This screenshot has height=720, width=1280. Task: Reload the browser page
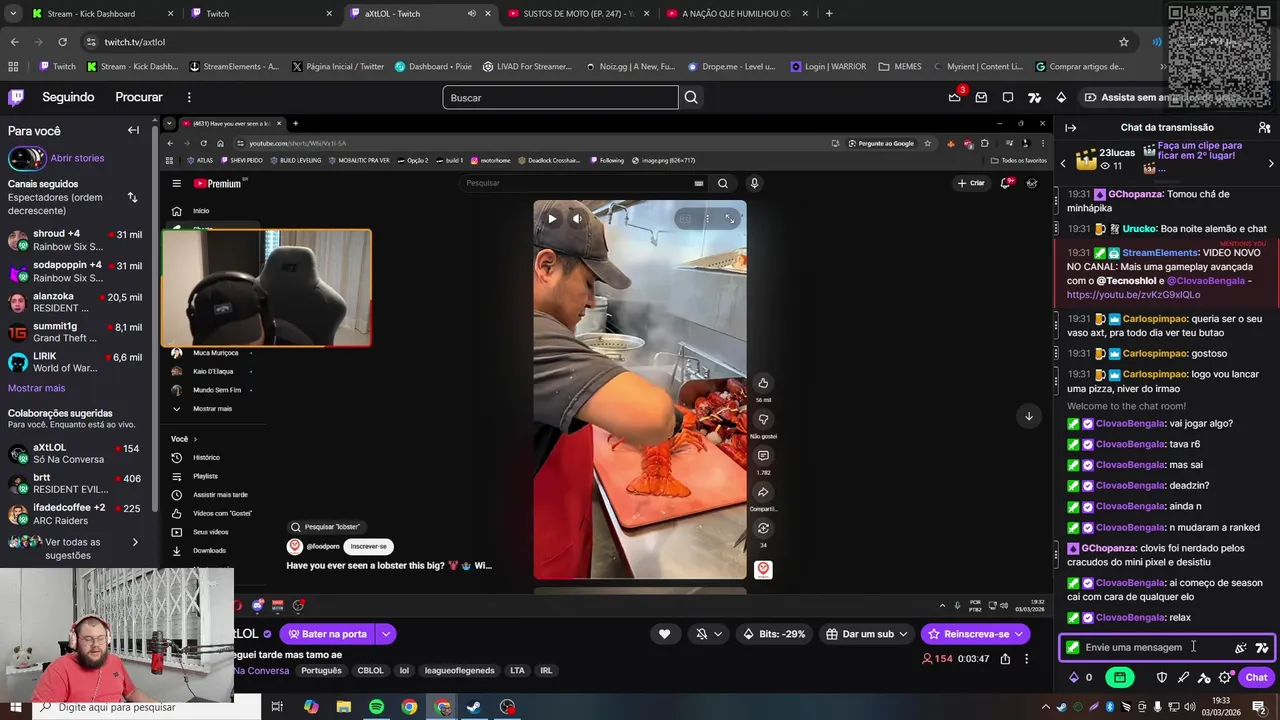[x=62, y=42]
